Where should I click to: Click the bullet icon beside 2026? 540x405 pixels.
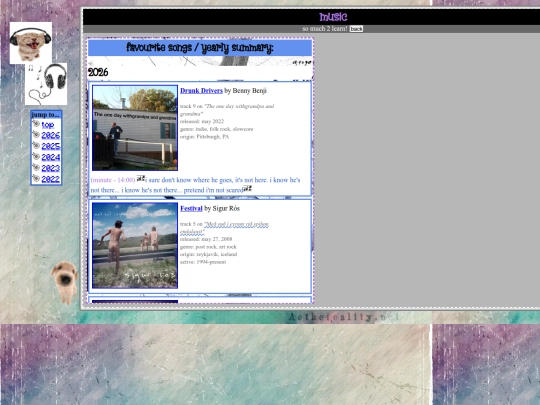pyautogui.click(x=36, y=135)
